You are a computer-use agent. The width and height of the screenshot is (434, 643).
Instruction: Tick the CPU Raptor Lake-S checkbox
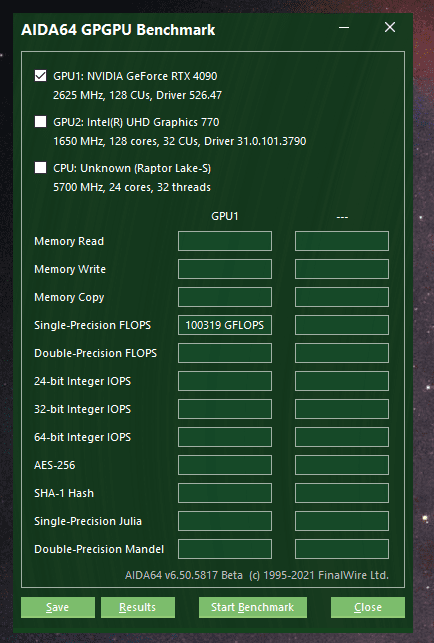coord(40,168)
